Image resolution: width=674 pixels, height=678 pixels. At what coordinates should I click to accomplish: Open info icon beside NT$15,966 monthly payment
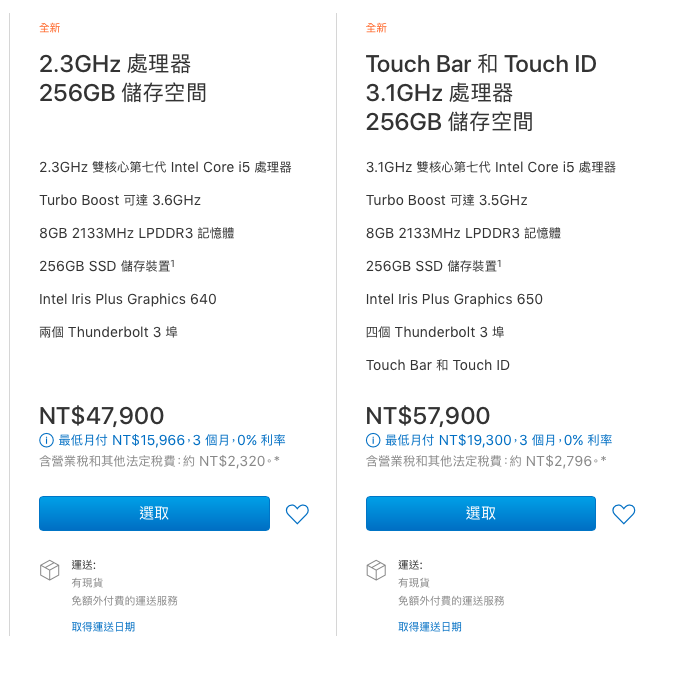[x=46, y=440]
